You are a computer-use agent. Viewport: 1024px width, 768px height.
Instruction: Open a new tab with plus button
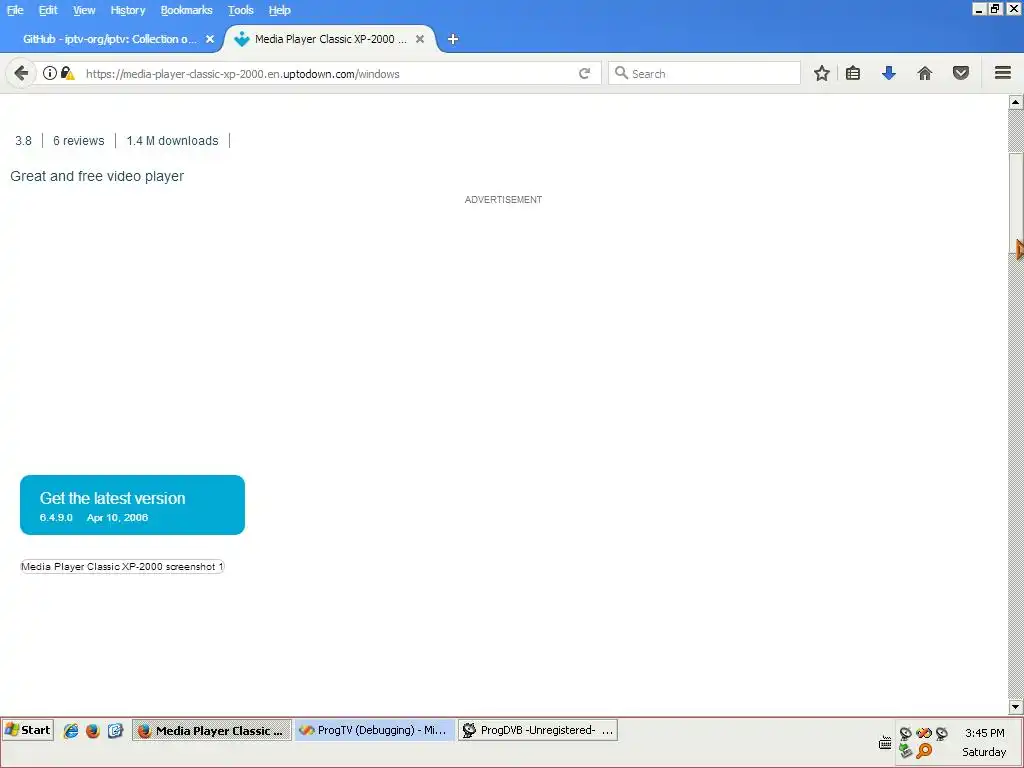tap(453, 39)
